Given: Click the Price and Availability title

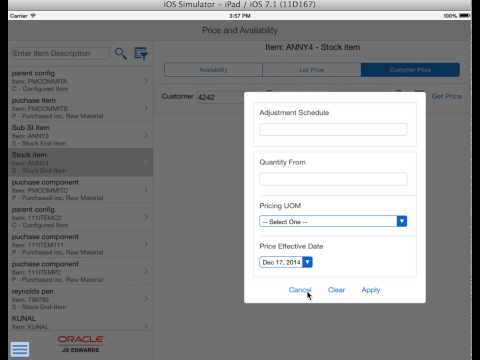Looking at the screenshot, I should pos(240,30).
